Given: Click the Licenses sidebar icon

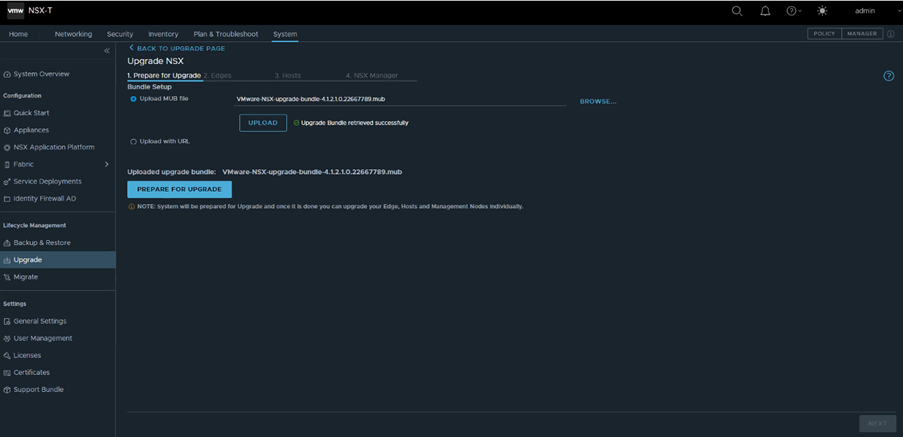Looking at the screenshot, I should click(x=7, y=355).
